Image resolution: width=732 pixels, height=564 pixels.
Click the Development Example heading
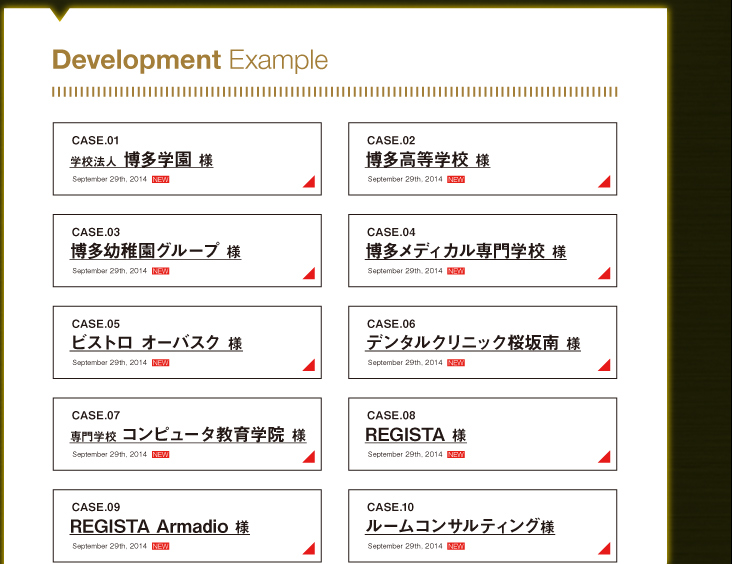pyautogui.click(x=190, y=61)
